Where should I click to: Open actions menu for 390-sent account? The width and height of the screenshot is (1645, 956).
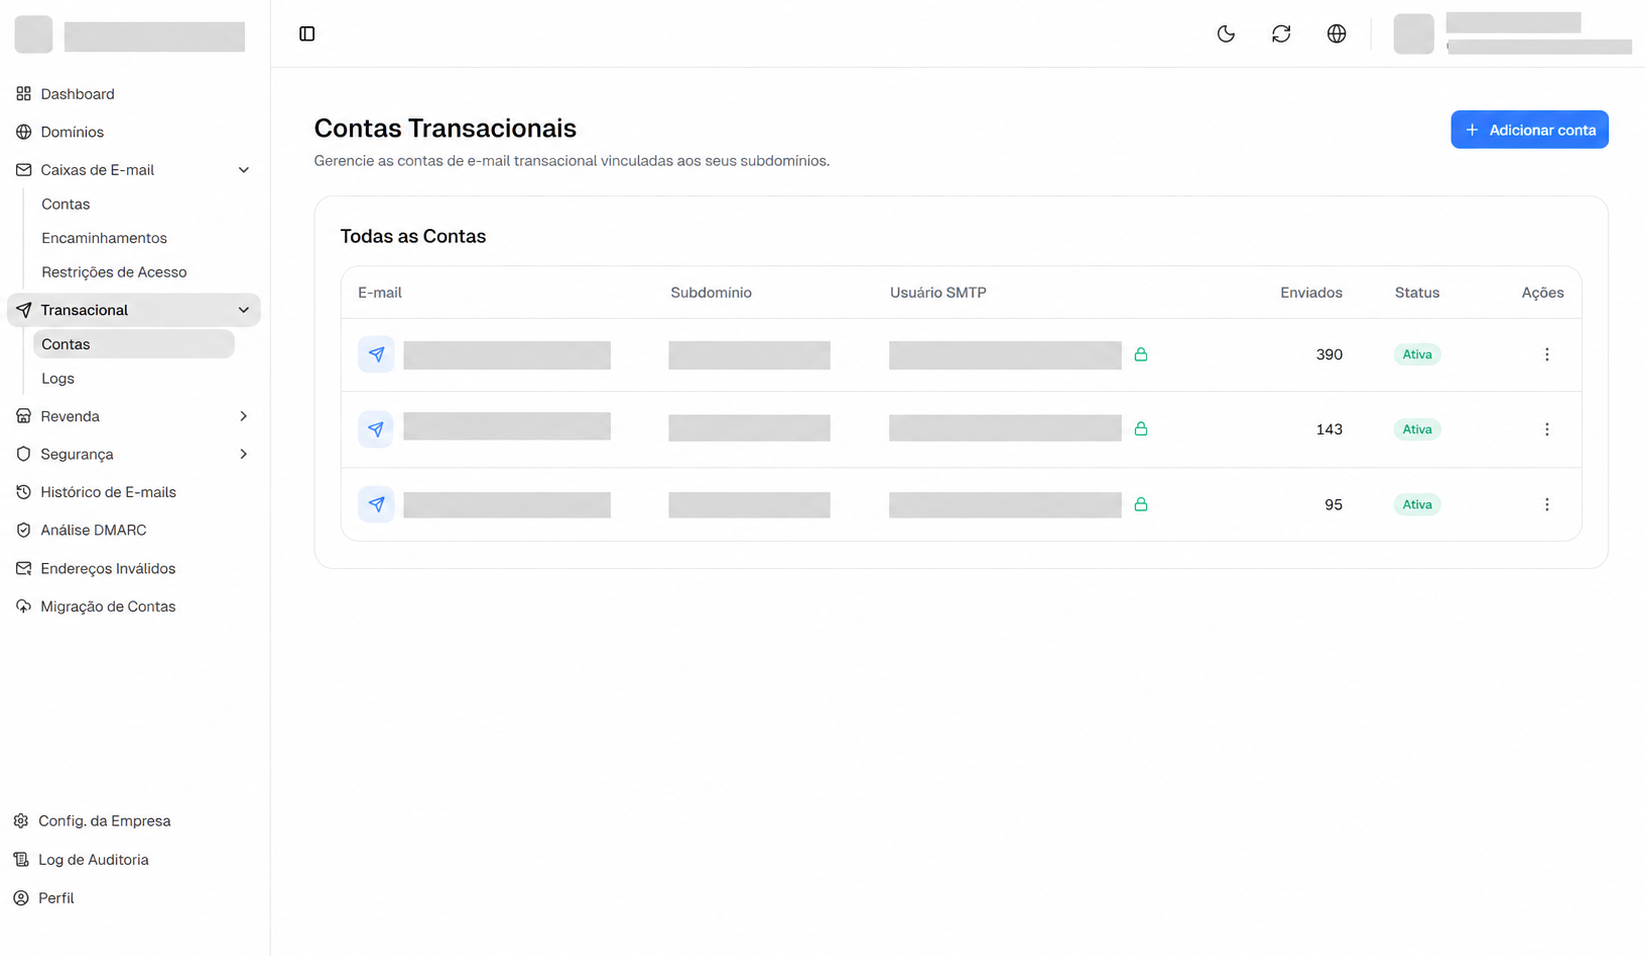[x=1546, y=355]
